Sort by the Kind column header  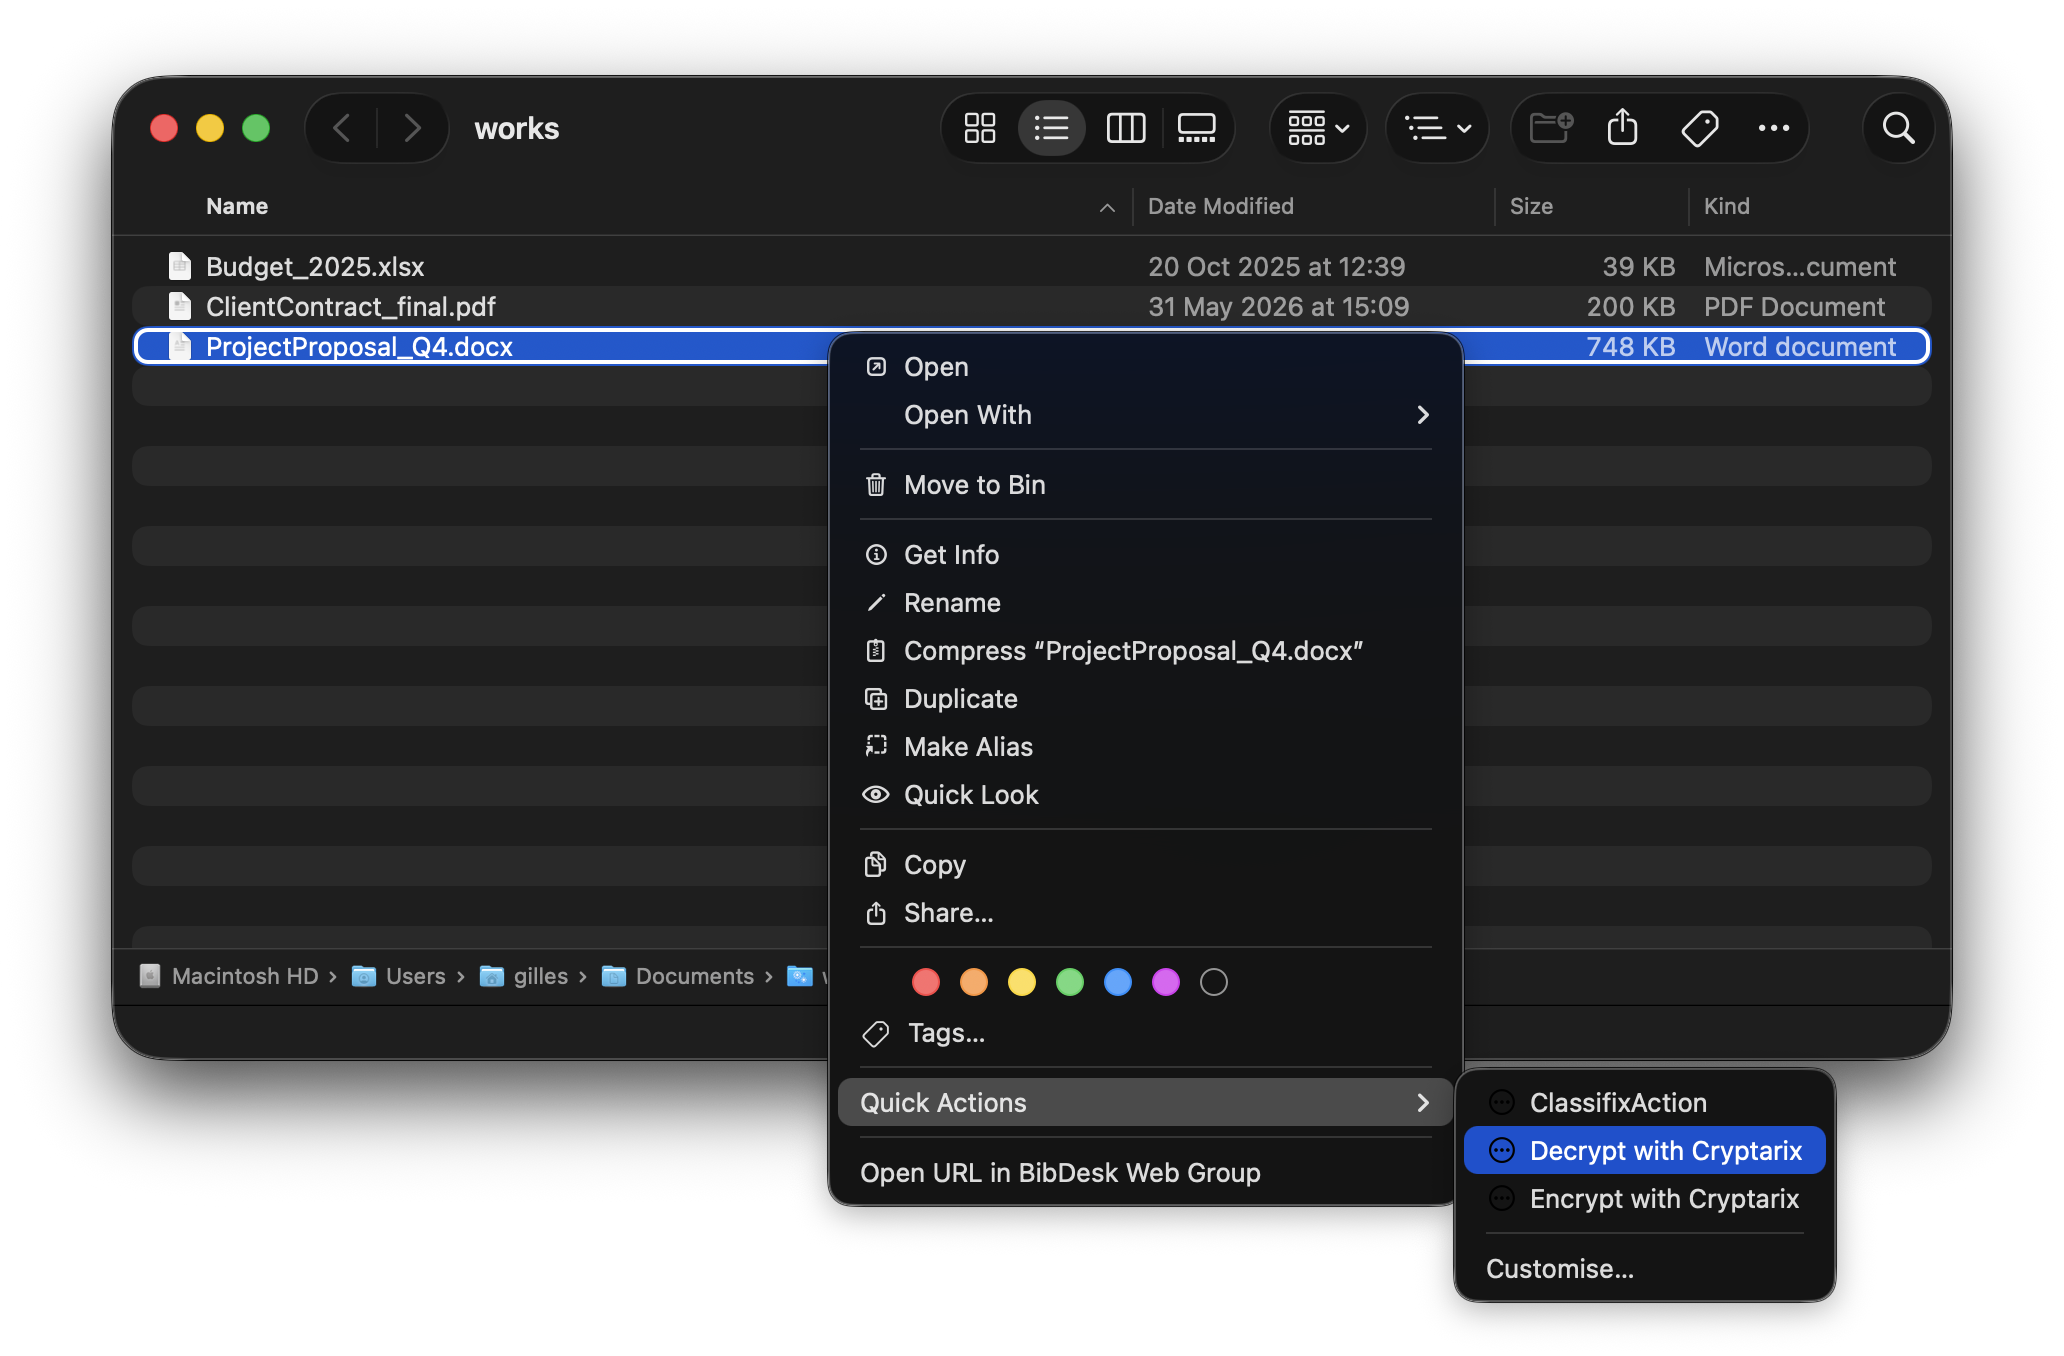[1727, 206]
